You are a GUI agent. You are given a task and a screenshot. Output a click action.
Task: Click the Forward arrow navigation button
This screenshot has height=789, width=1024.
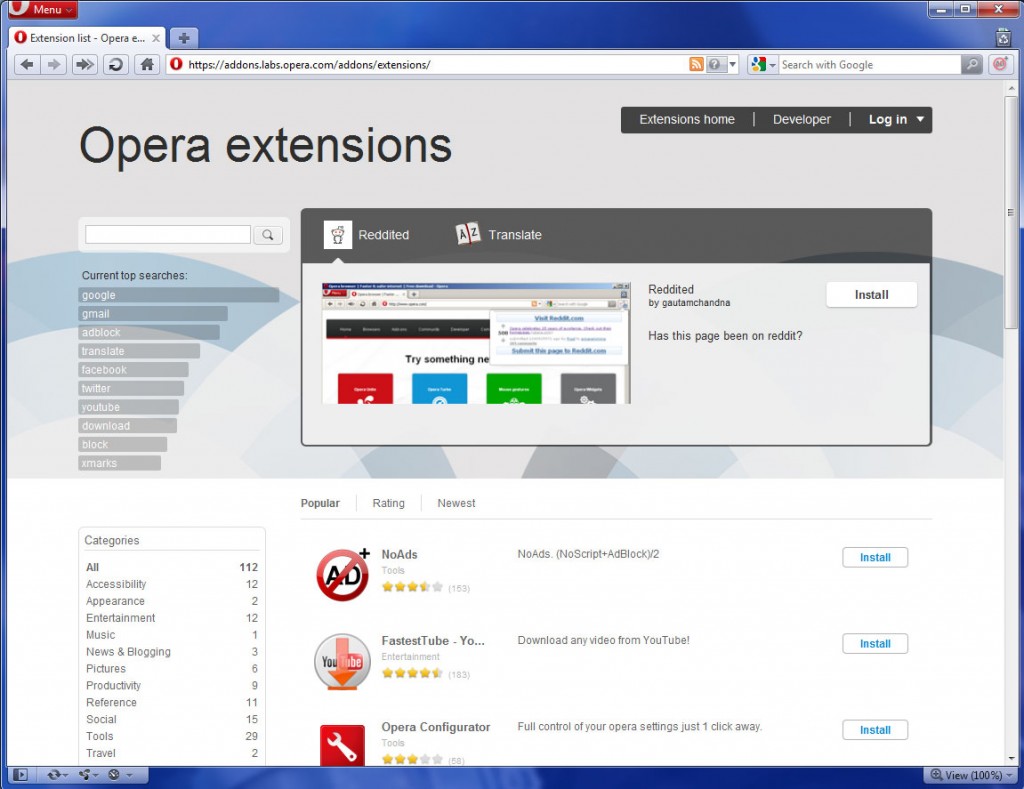point(54,65)
